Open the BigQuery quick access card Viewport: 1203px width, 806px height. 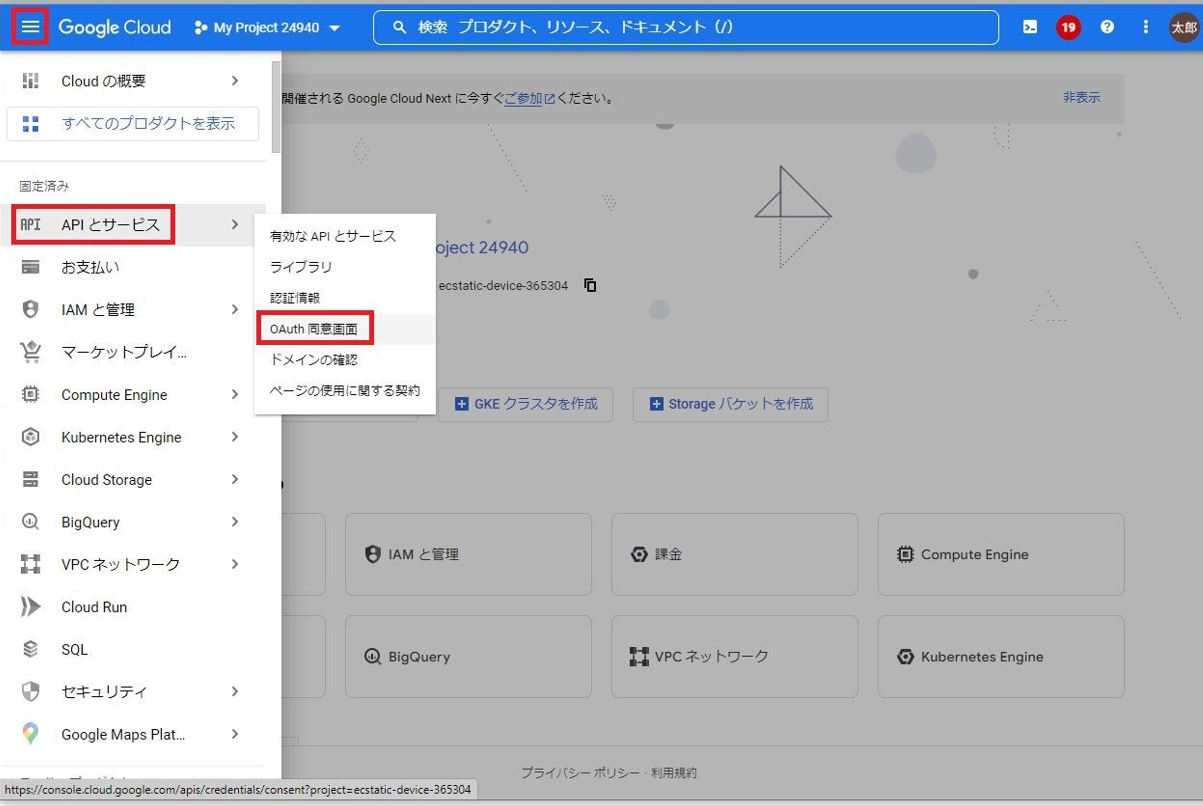468,657
